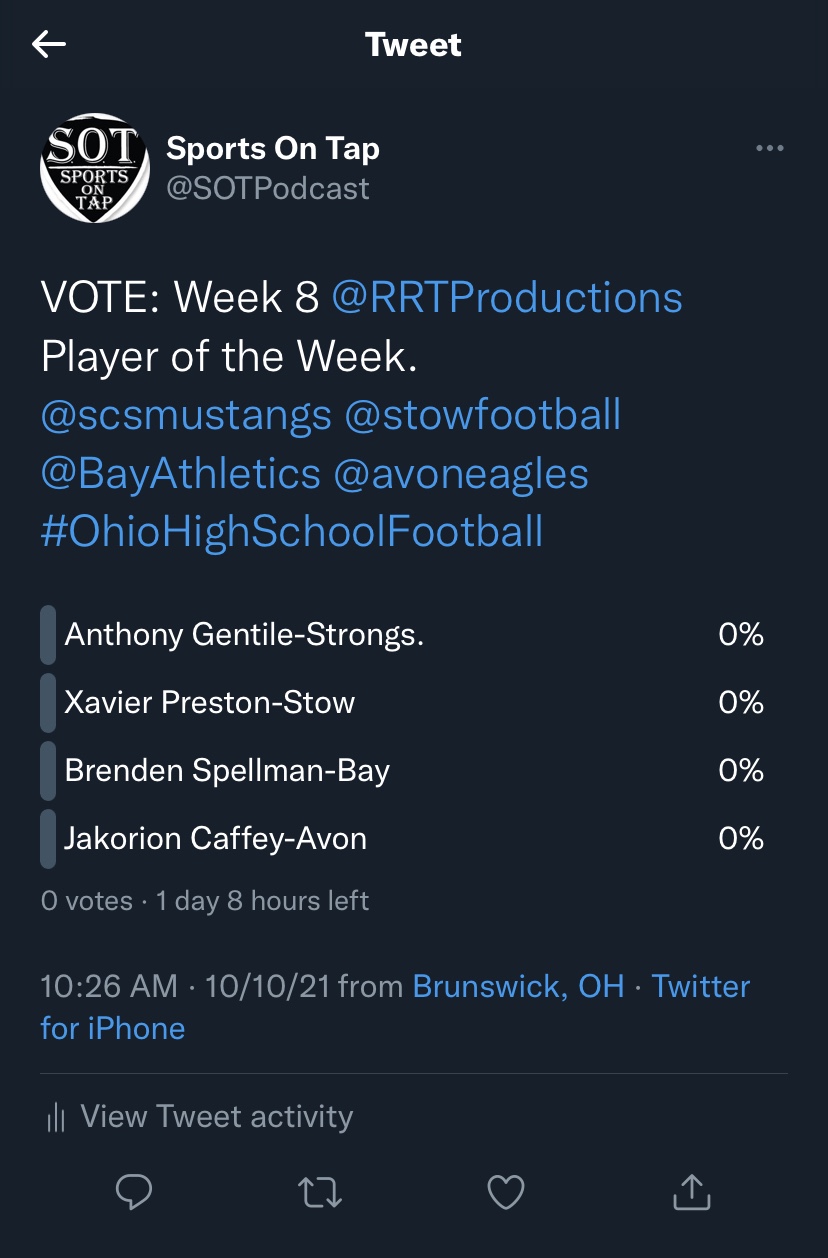
Task: Open the @BayAthletics profile link
Action: (181, 472)
